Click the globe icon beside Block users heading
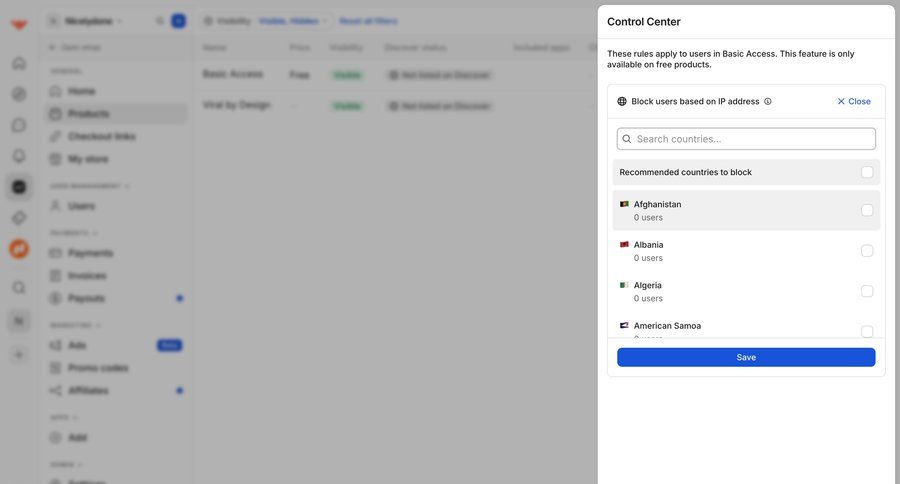Viewport: 900px width, 484px height. click(622, 101)
